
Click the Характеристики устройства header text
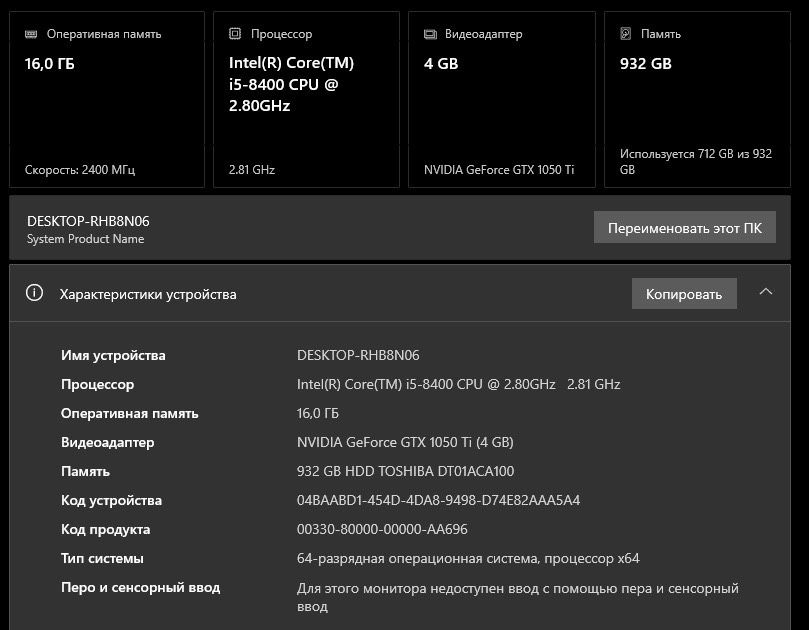click(148, 294)
